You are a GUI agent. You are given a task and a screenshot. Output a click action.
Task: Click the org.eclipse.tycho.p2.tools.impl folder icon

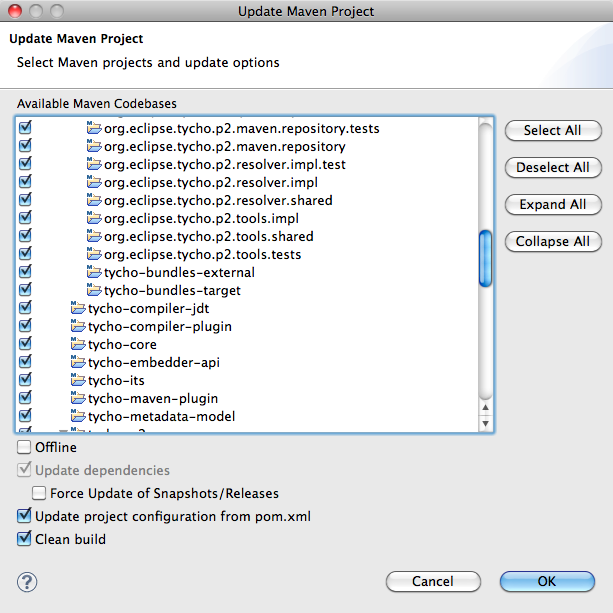[95, 218]
